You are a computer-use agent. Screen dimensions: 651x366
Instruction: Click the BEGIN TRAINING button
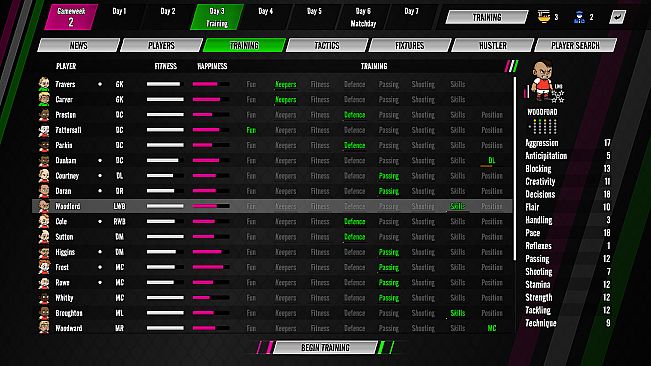point(325,347)
